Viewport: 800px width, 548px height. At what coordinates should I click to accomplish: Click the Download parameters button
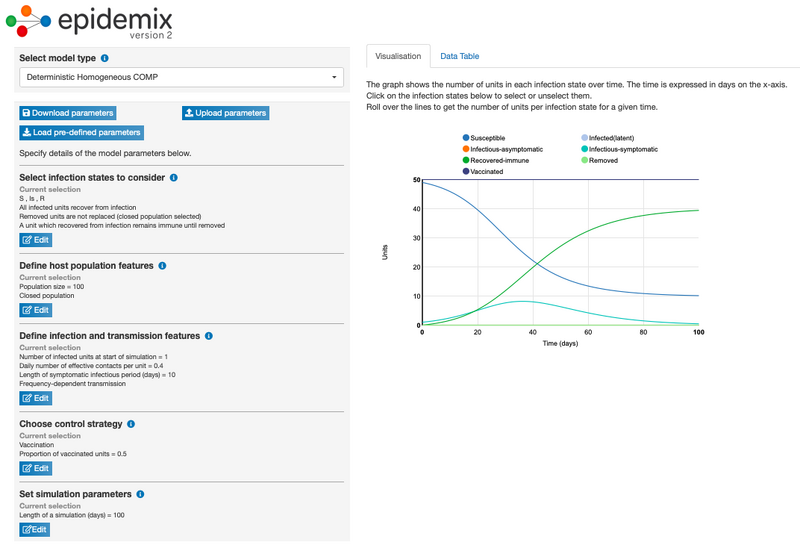coord(68,113)
